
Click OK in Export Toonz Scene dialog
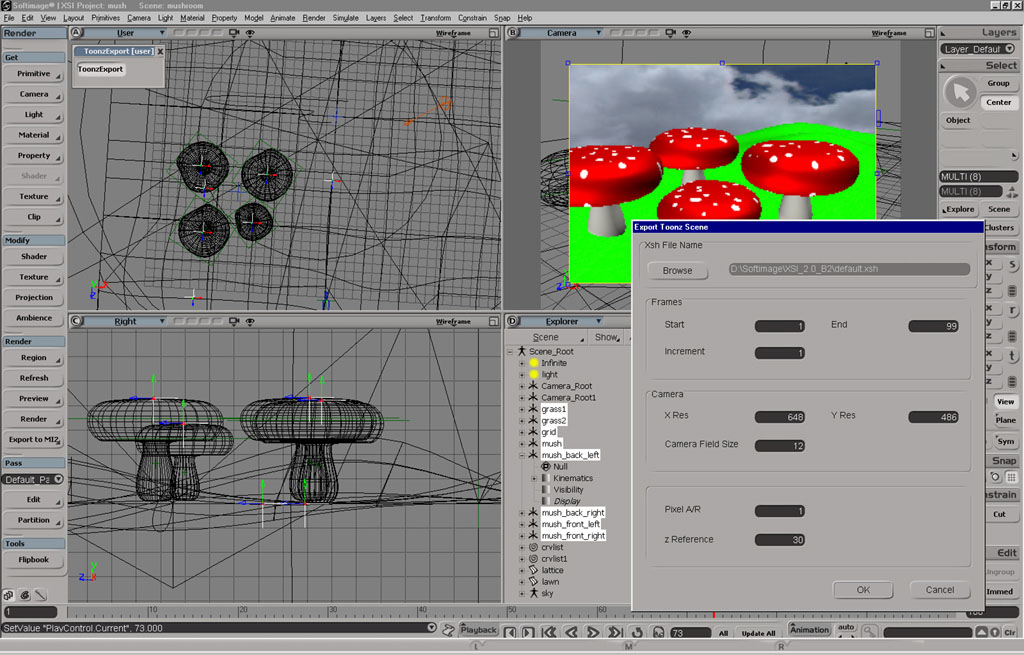pyautogui.click(x=863, y=590)
